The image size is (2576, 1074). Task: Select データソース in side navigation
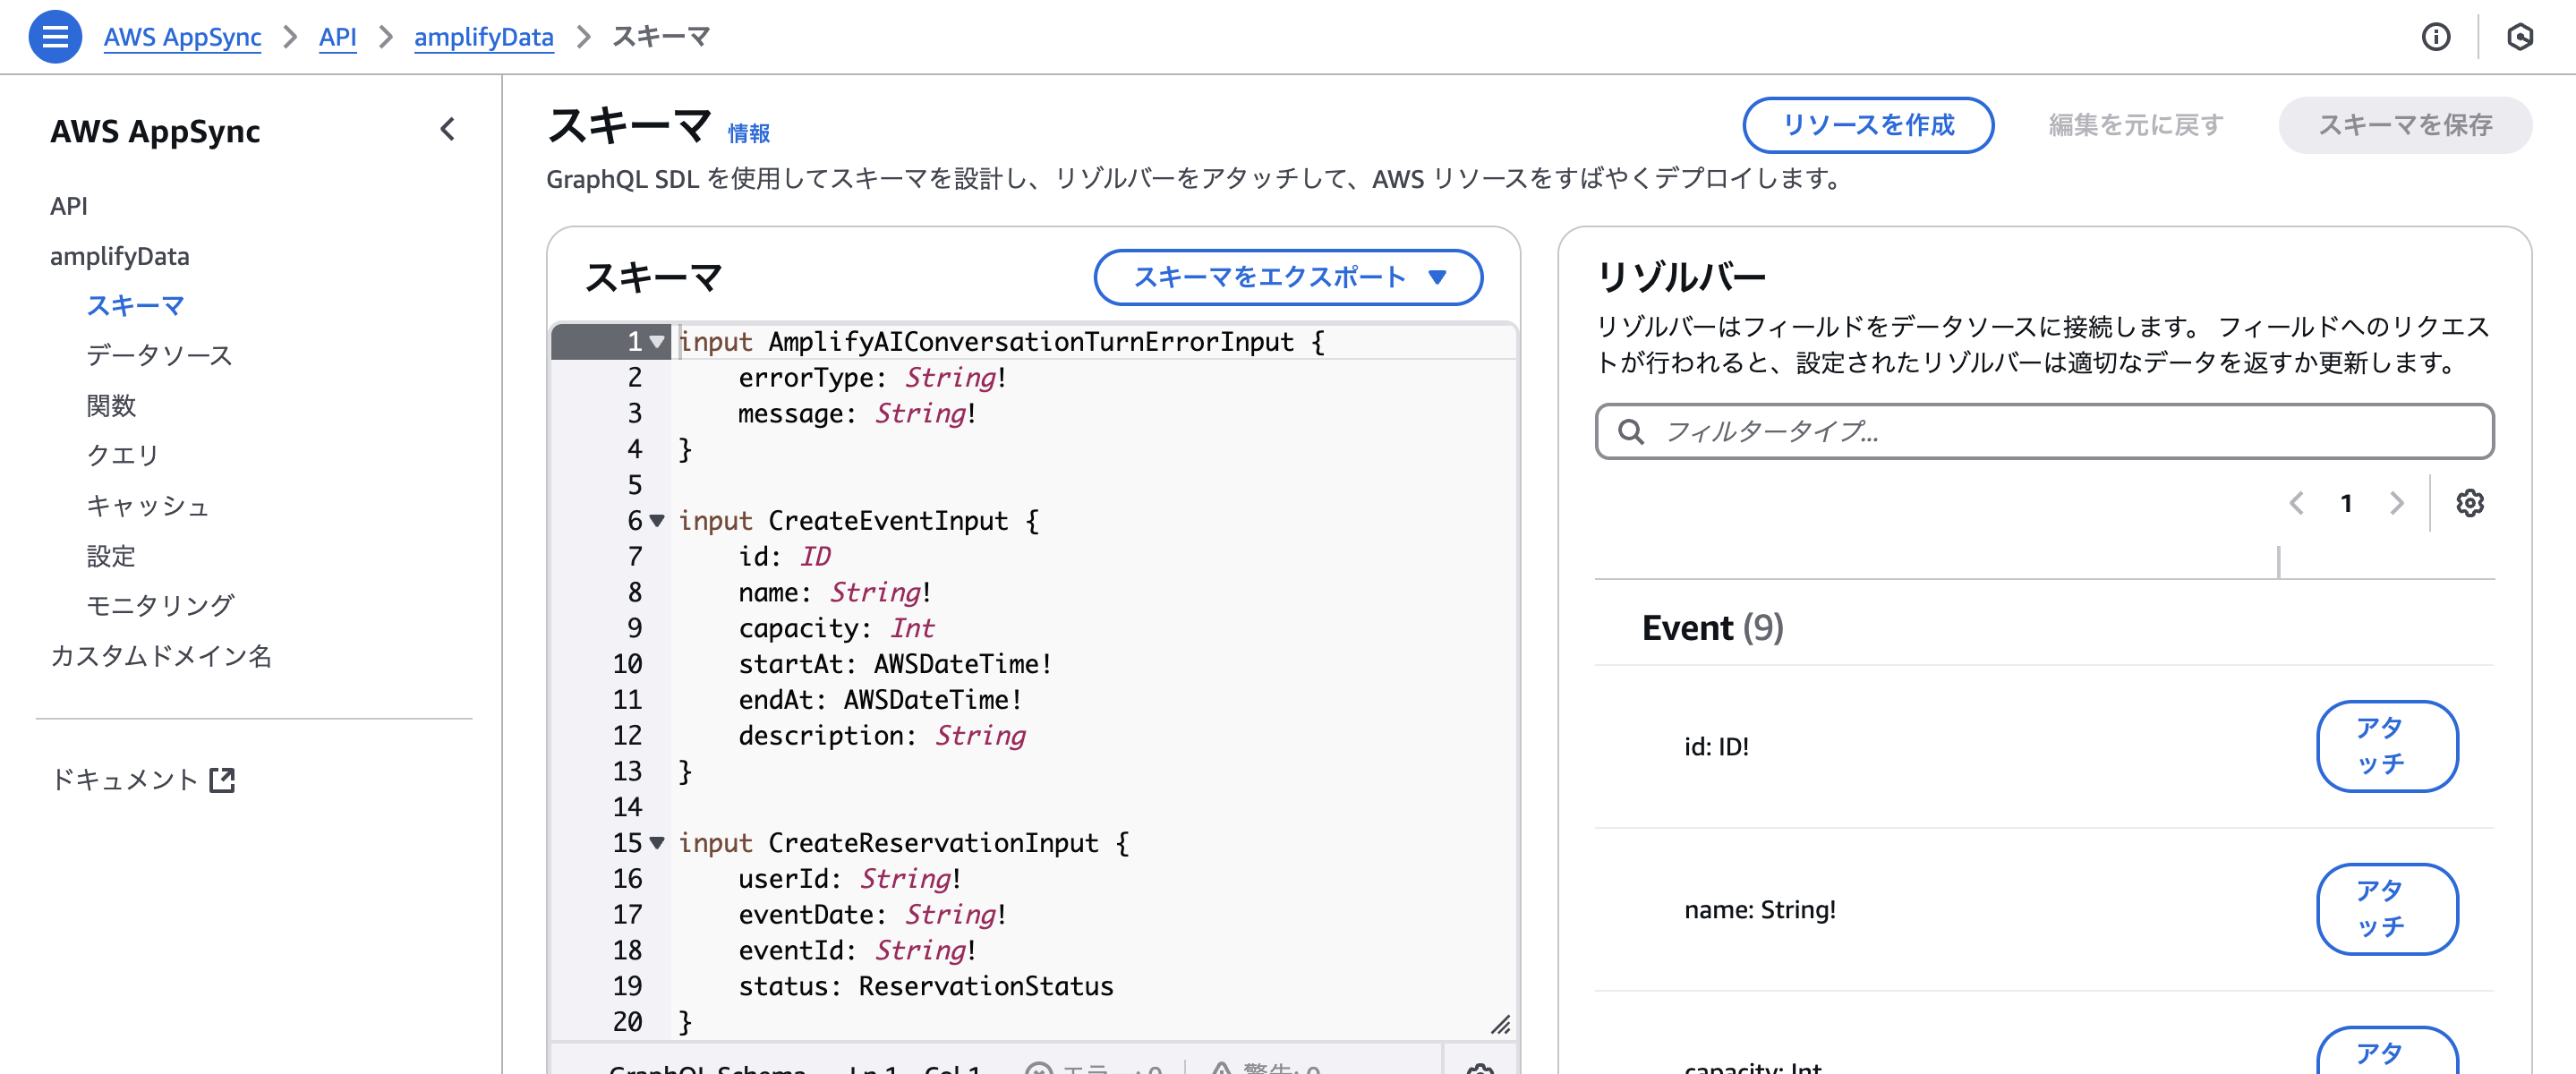tap(159, 355)
